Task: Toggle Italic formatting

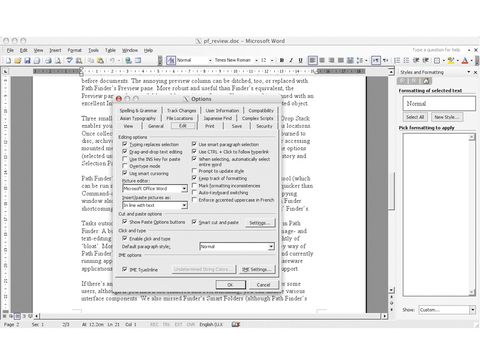Action: 291,60
